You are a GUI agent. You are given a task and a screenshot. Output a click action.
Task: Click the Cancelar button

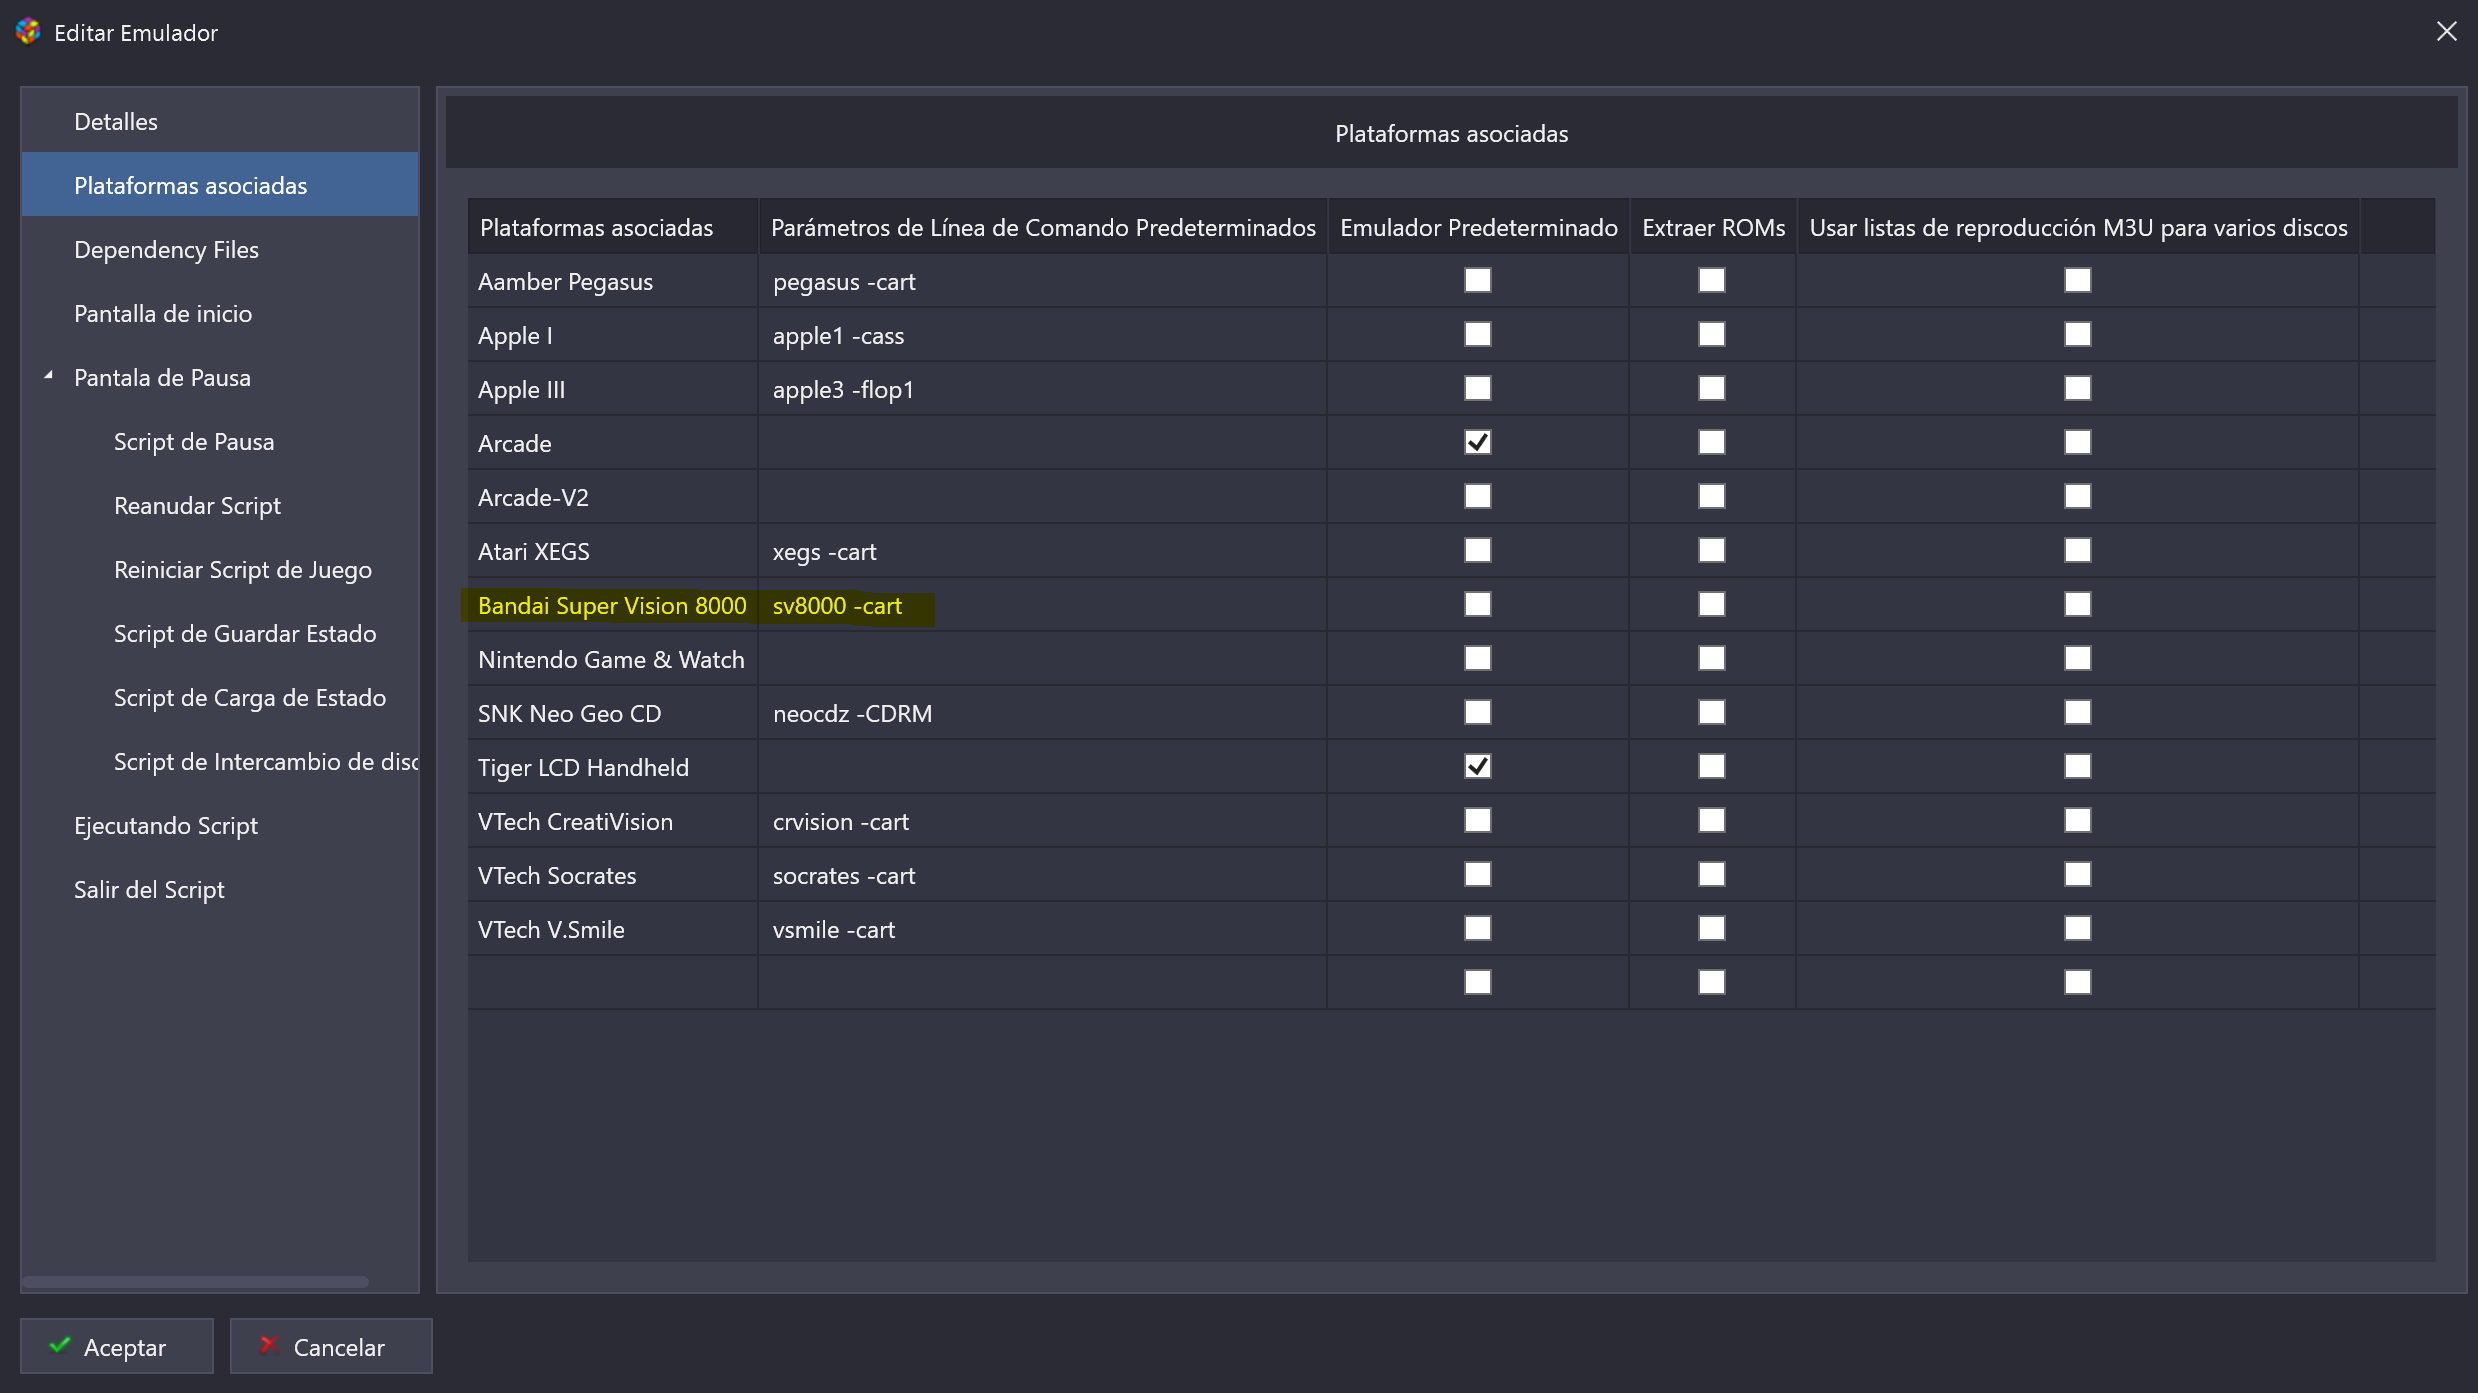(x=331, y=1347)
